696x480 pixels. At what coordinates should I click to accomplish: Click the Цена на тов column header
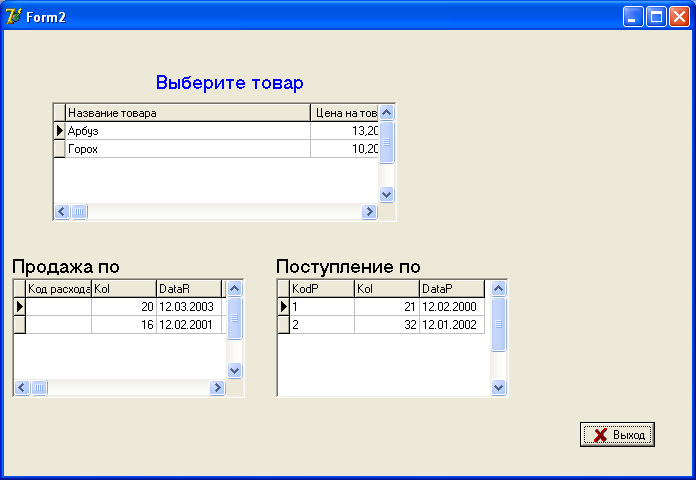pos(344,113)
